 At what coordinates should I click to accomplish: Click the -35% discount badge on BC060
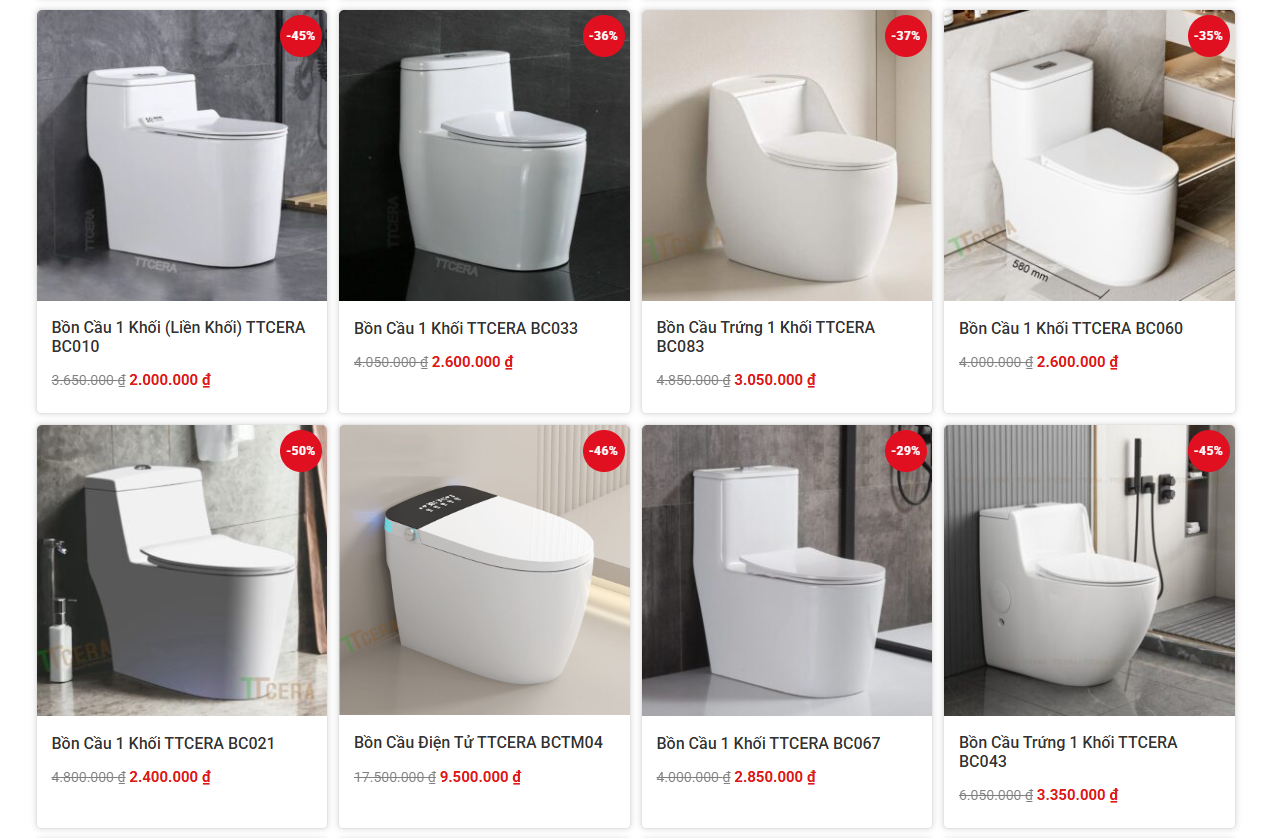point(1209,36)
